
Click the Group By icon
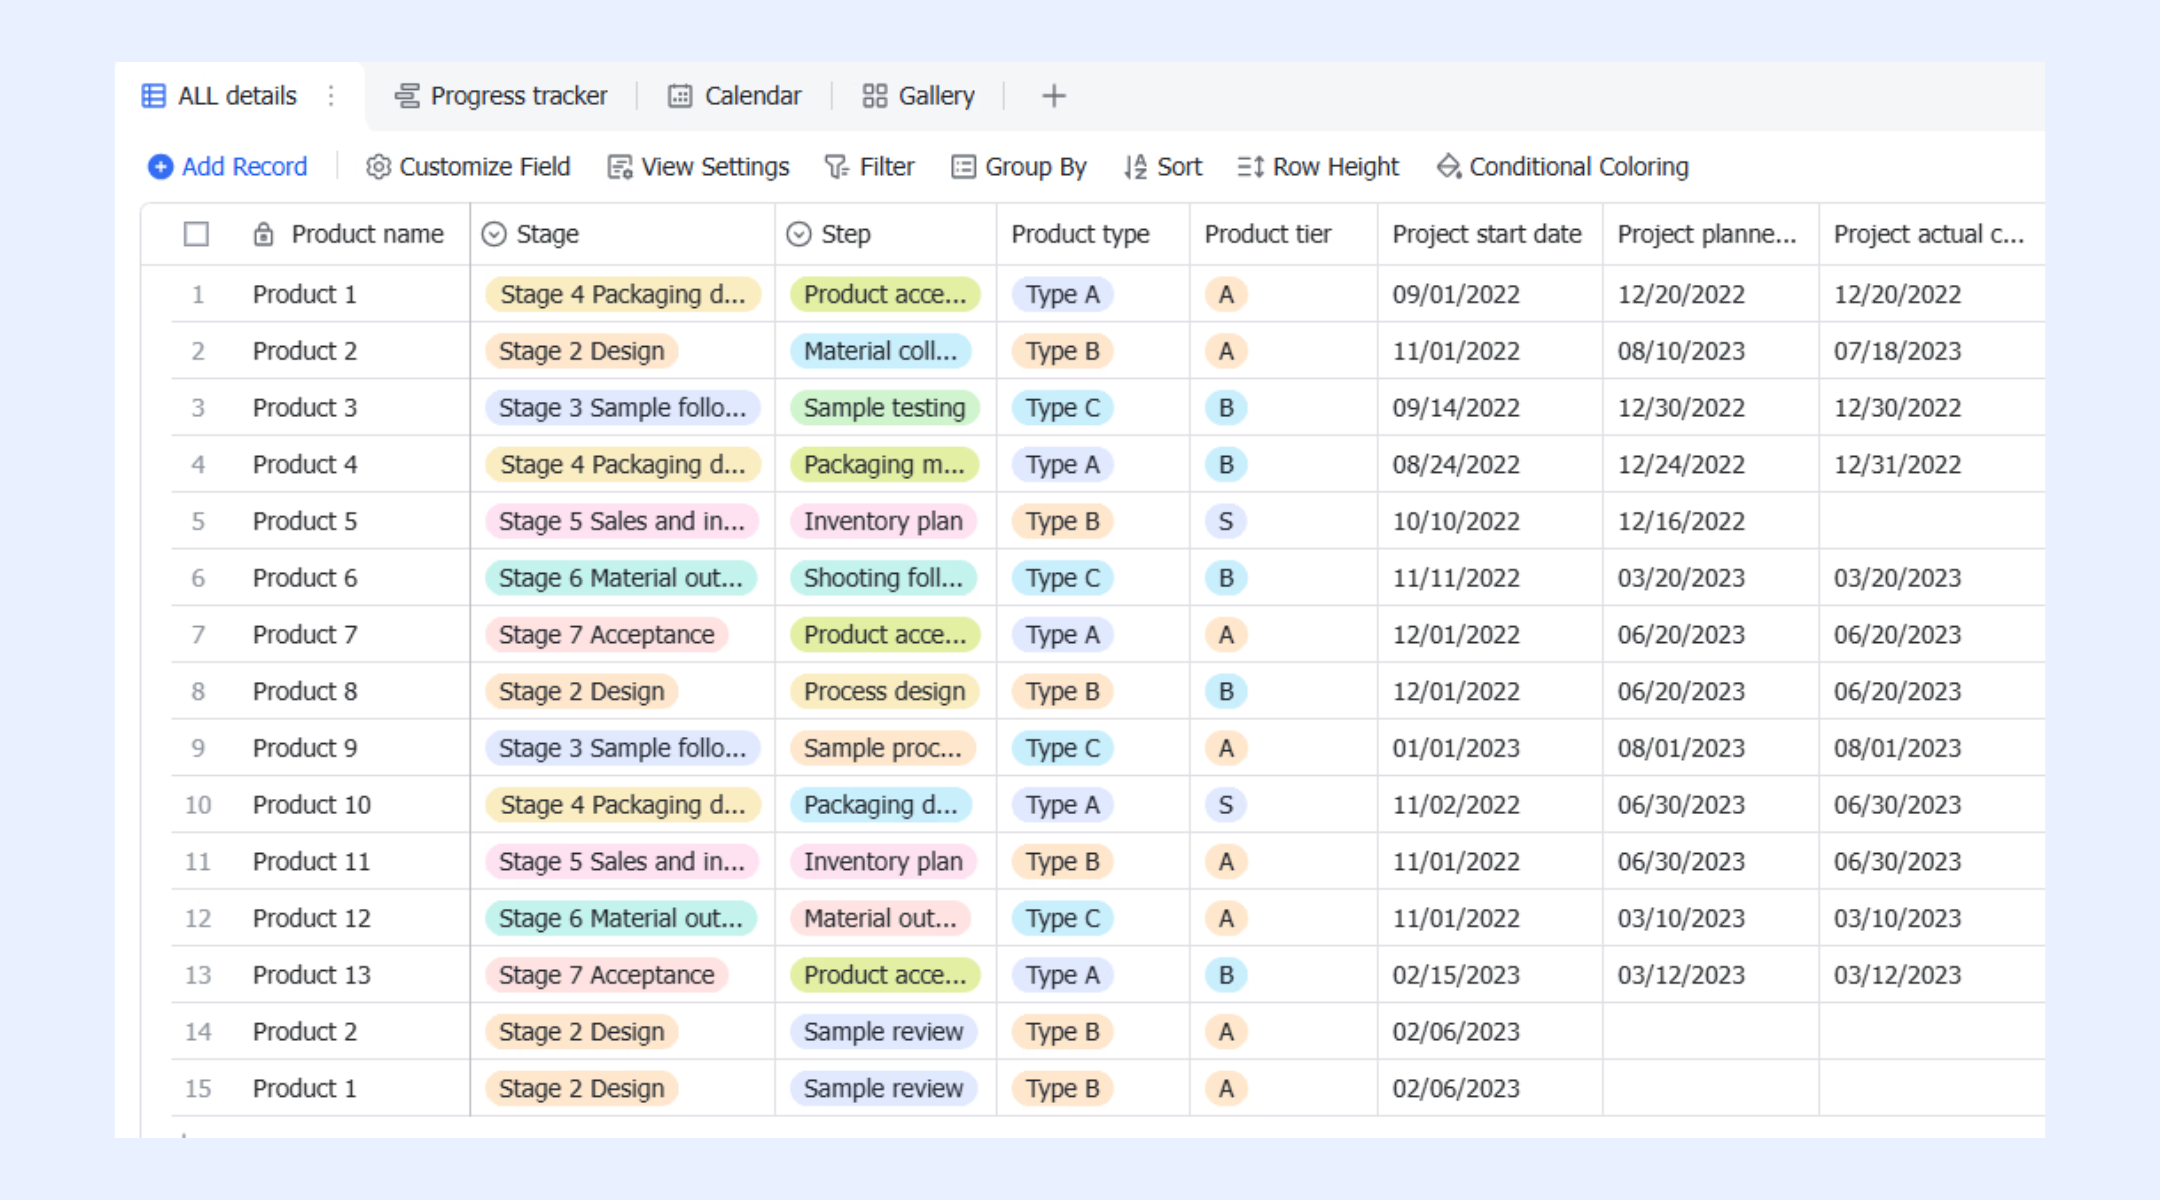tap(963, 167)
